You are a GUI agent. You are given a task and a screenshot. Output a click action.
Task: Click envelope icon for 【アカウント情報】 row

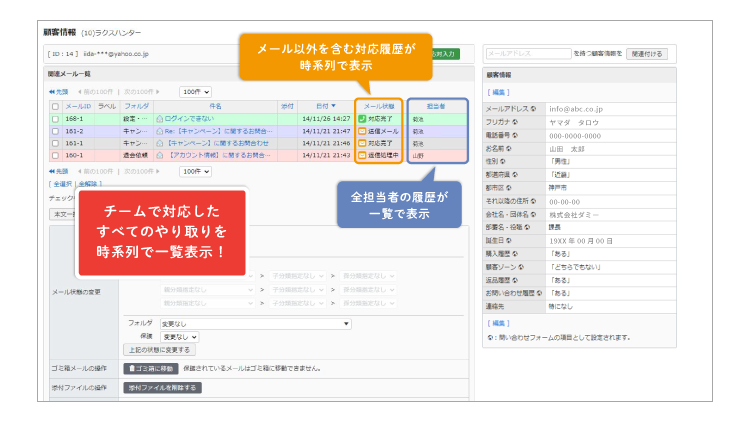[x=160, y=155]
